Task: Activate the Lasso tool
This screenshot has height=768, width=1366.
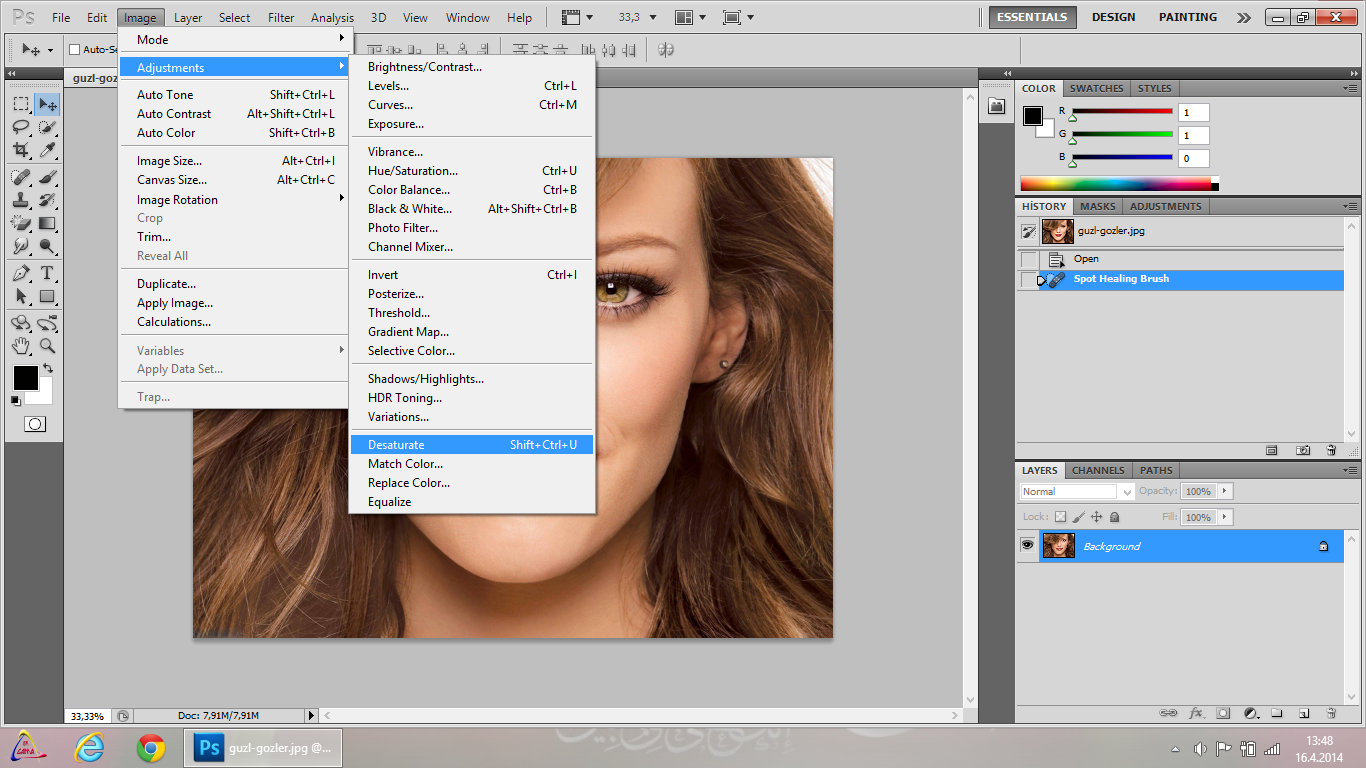Action: 21,127
